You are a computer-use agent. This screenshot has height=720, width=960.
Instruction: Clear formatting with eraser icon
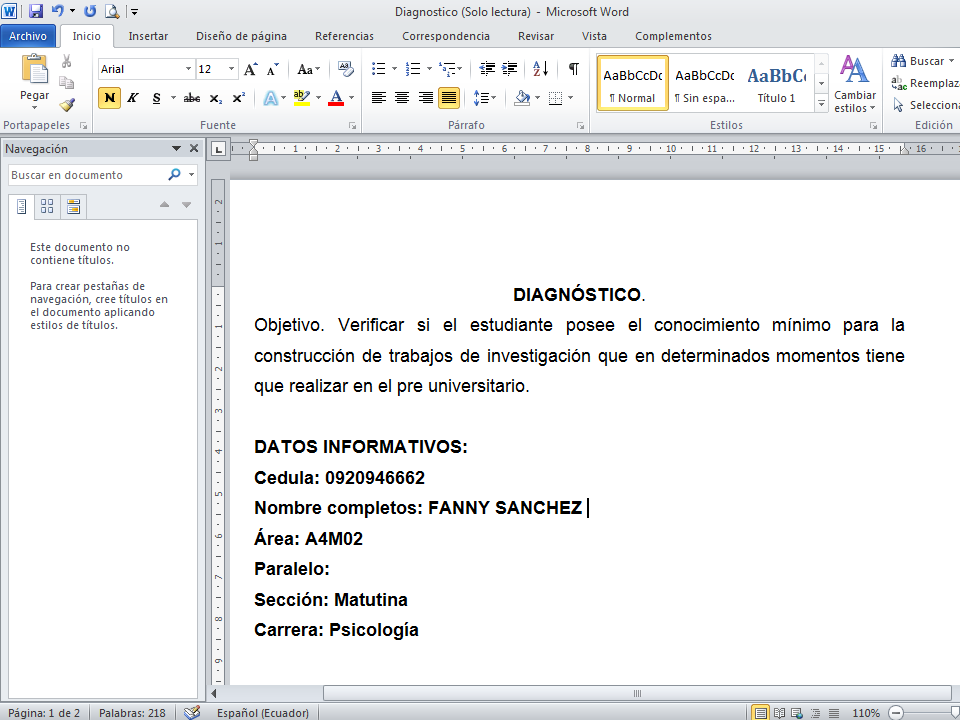[x=346, y=69]
